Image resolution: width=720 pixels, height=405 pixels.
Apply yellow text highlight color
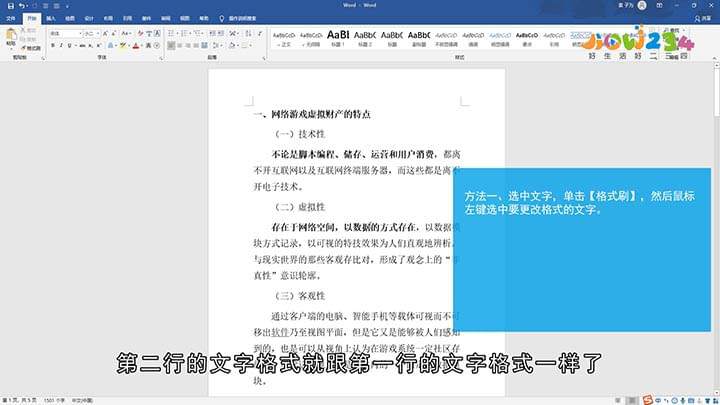click(122, 45)
